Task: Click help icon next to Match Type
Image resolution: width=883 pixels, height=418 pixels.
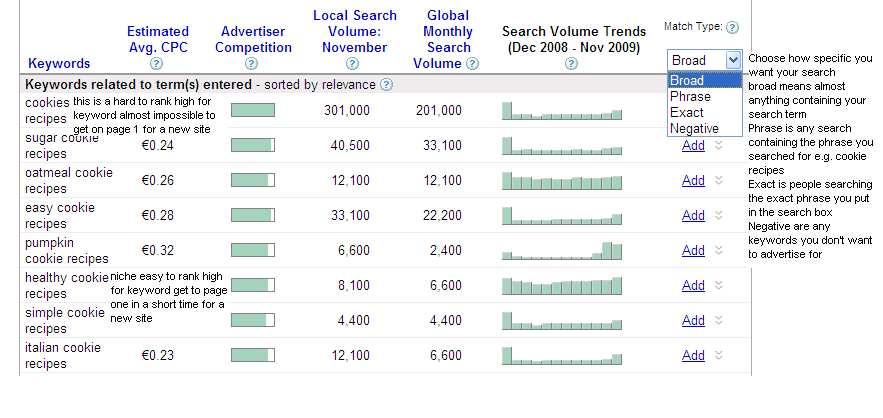Action: 732,28
